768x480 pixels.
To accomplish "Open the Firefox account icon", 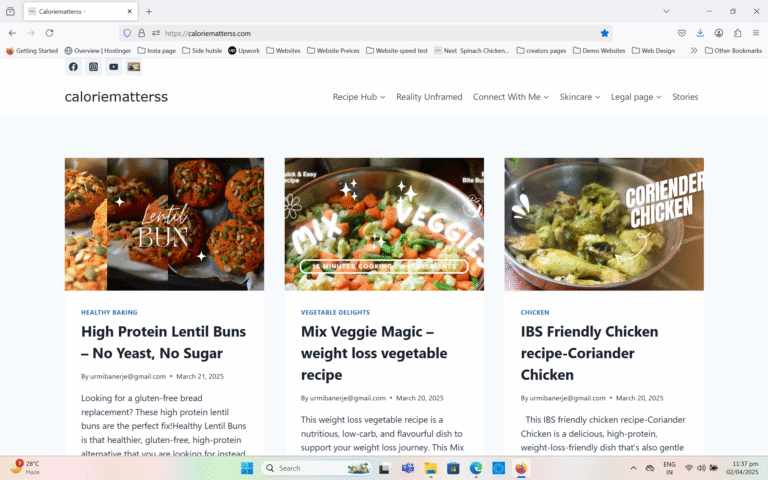I will 719,33.
